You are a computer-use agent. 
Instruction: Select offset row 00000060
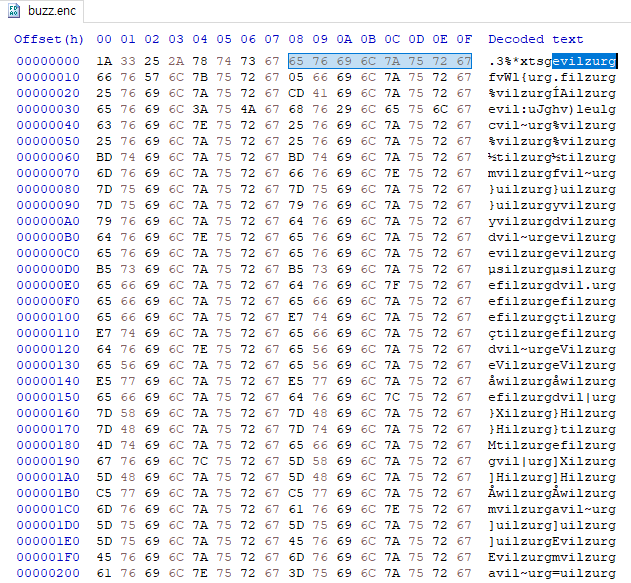pyautogui.click(x=48, y=157)
